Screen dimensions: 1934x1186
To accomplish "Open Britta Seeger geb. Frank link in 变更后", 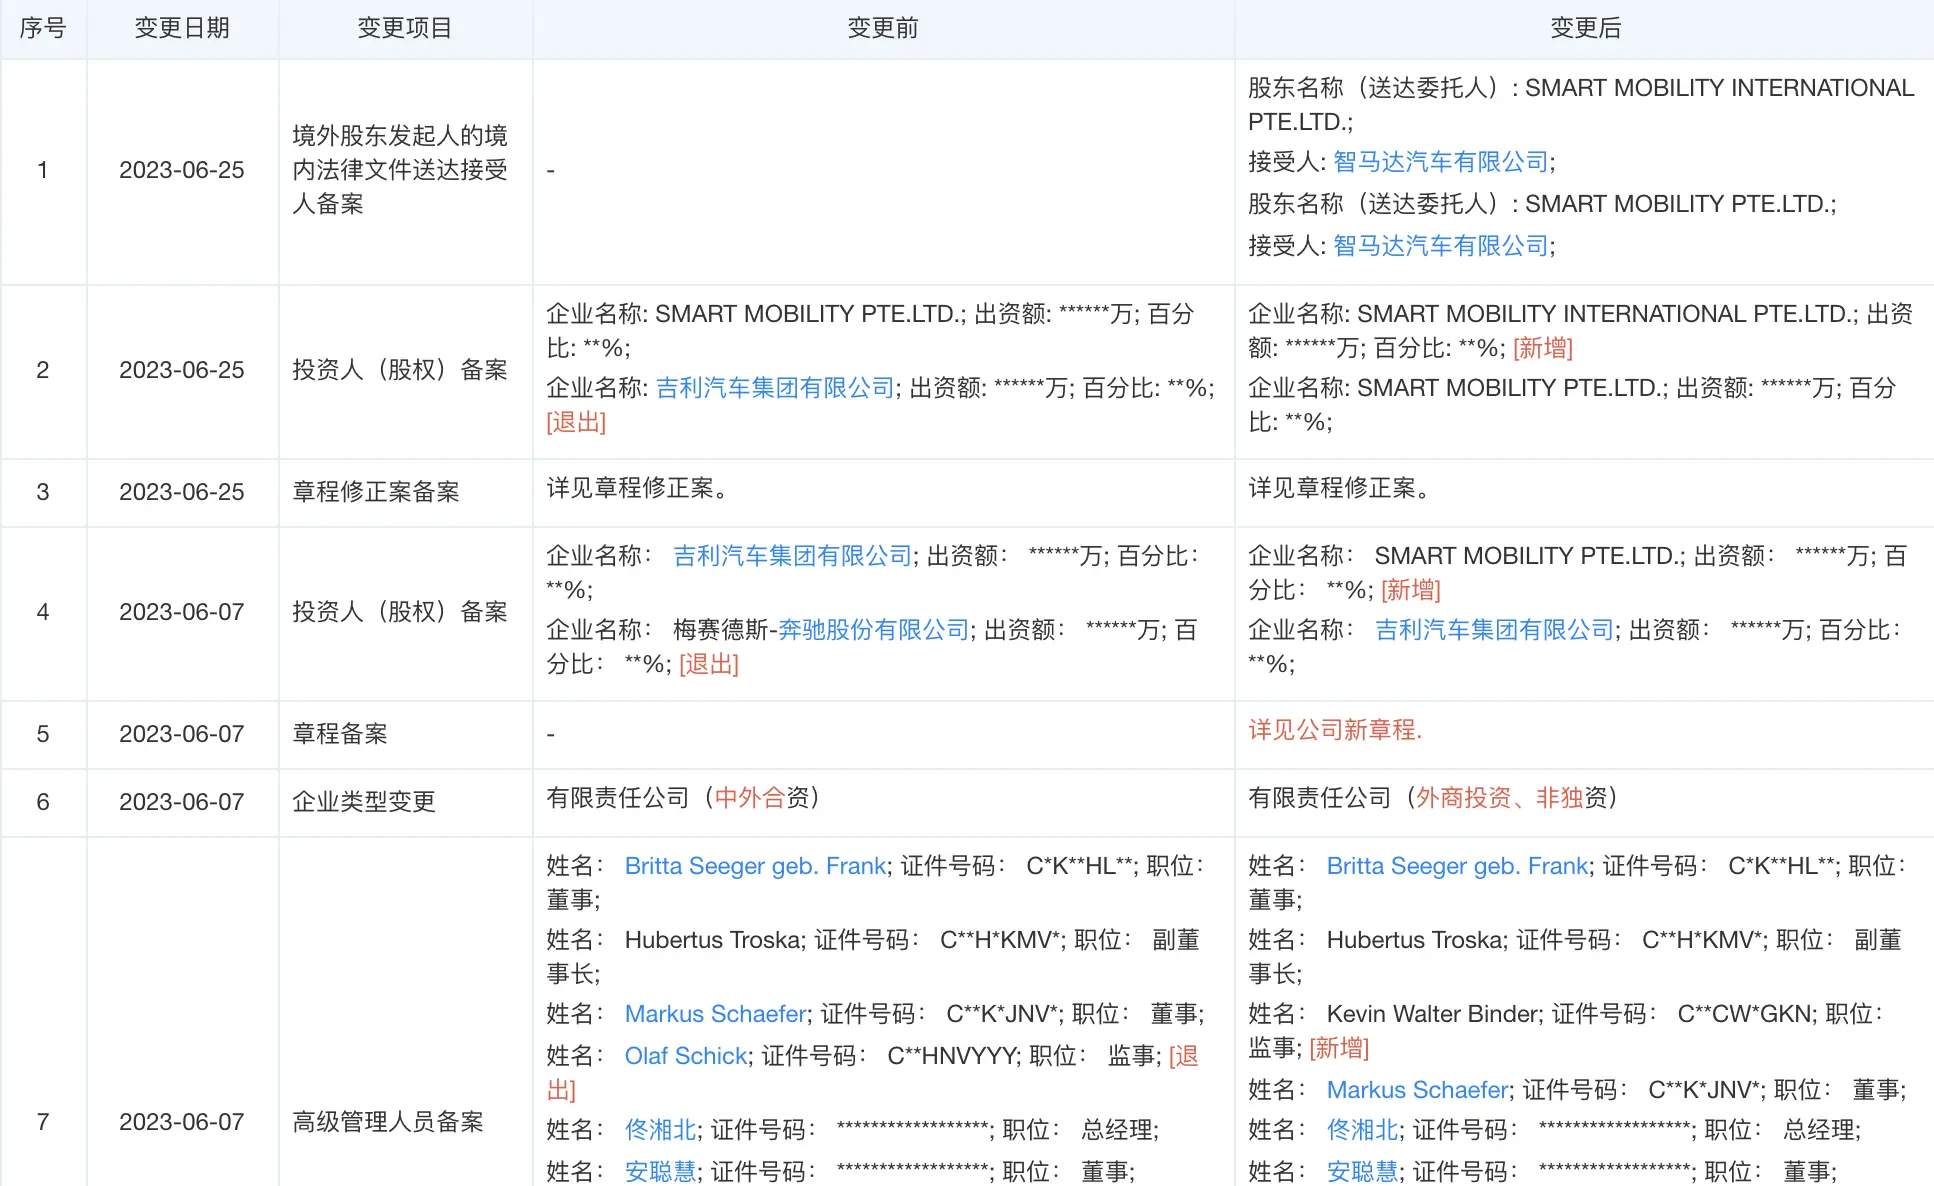I will point(1457,866).
